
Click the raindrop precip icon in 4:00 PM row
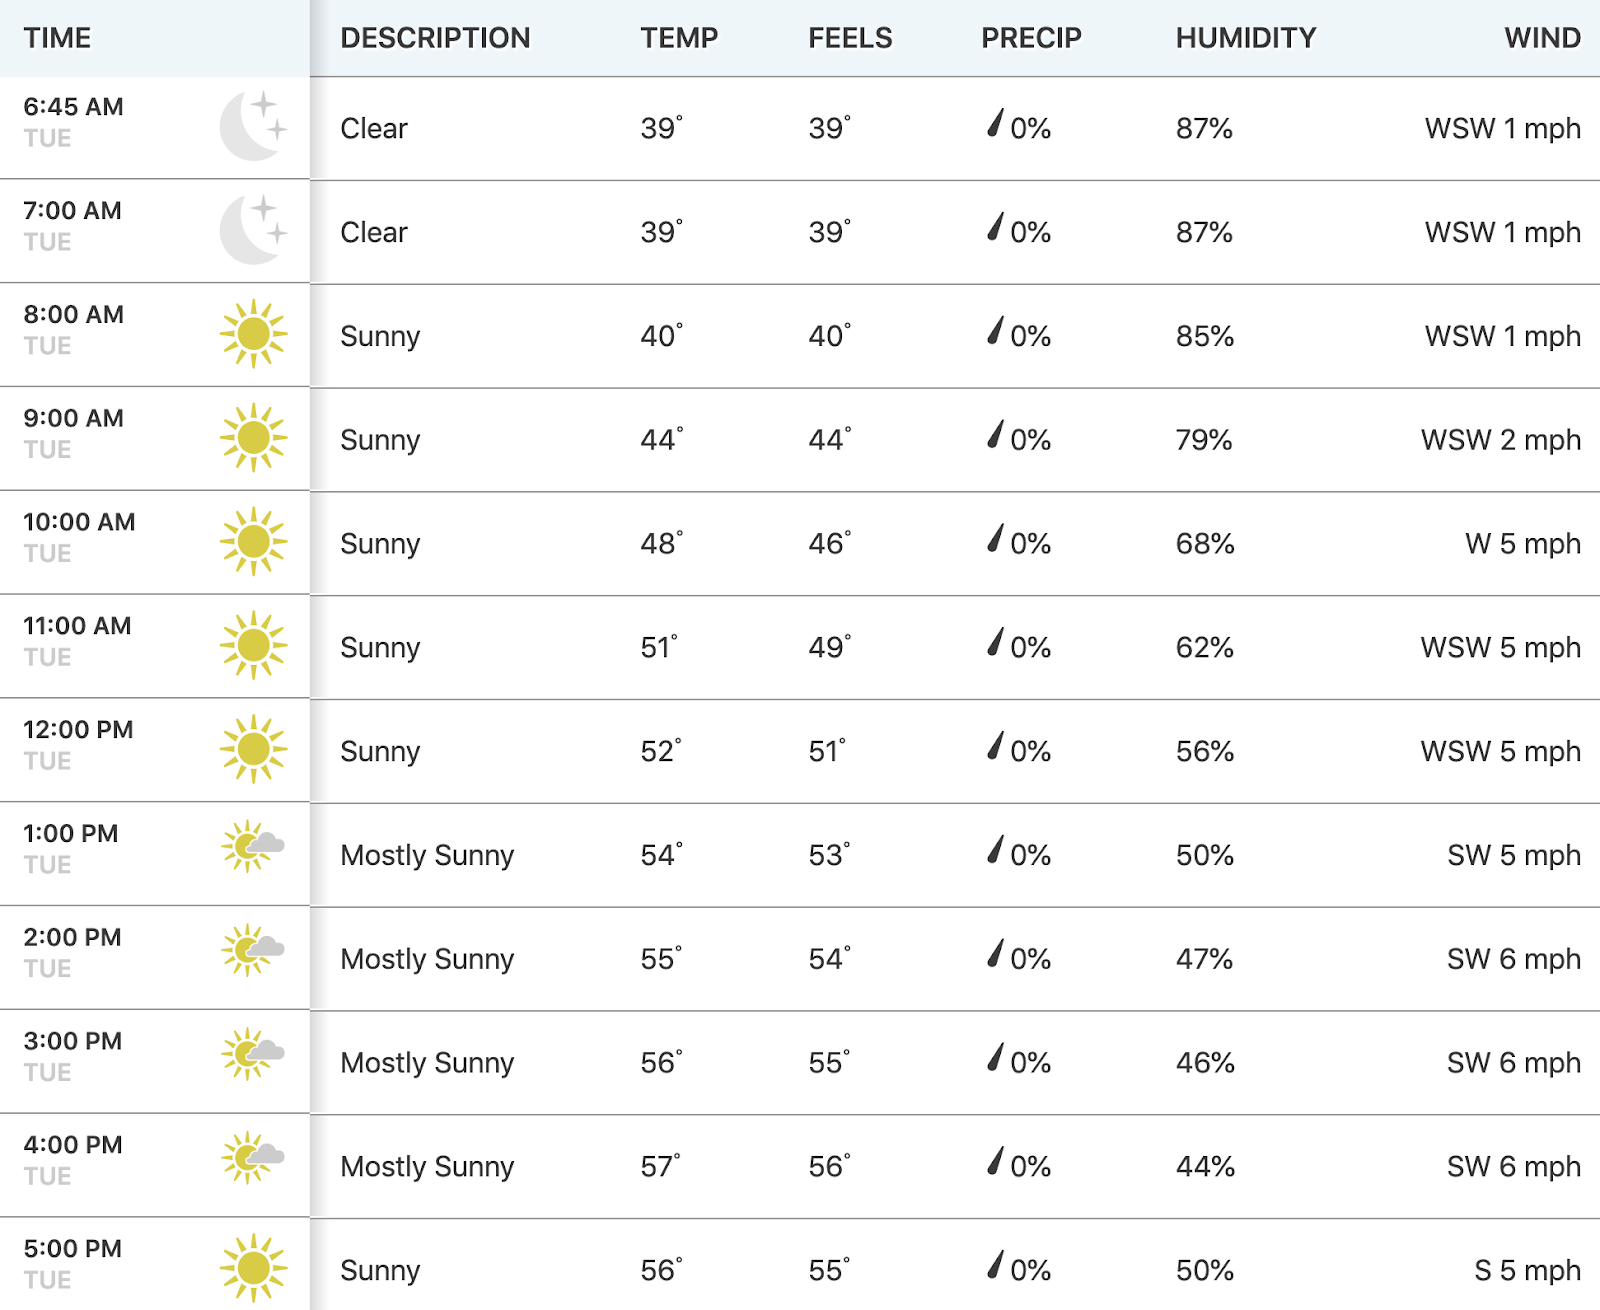[x=995, y=1160]
